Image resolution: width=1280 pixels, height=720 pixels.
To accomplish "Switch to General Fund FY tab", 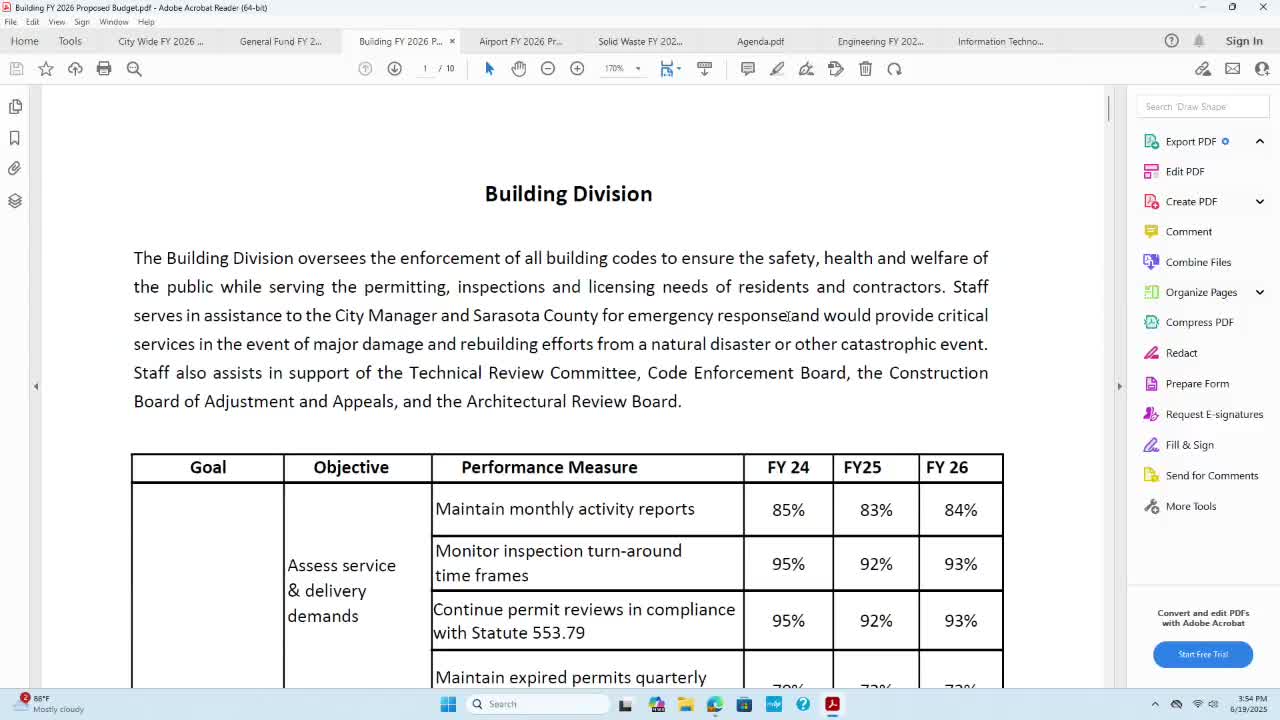I will pos(281,41).
